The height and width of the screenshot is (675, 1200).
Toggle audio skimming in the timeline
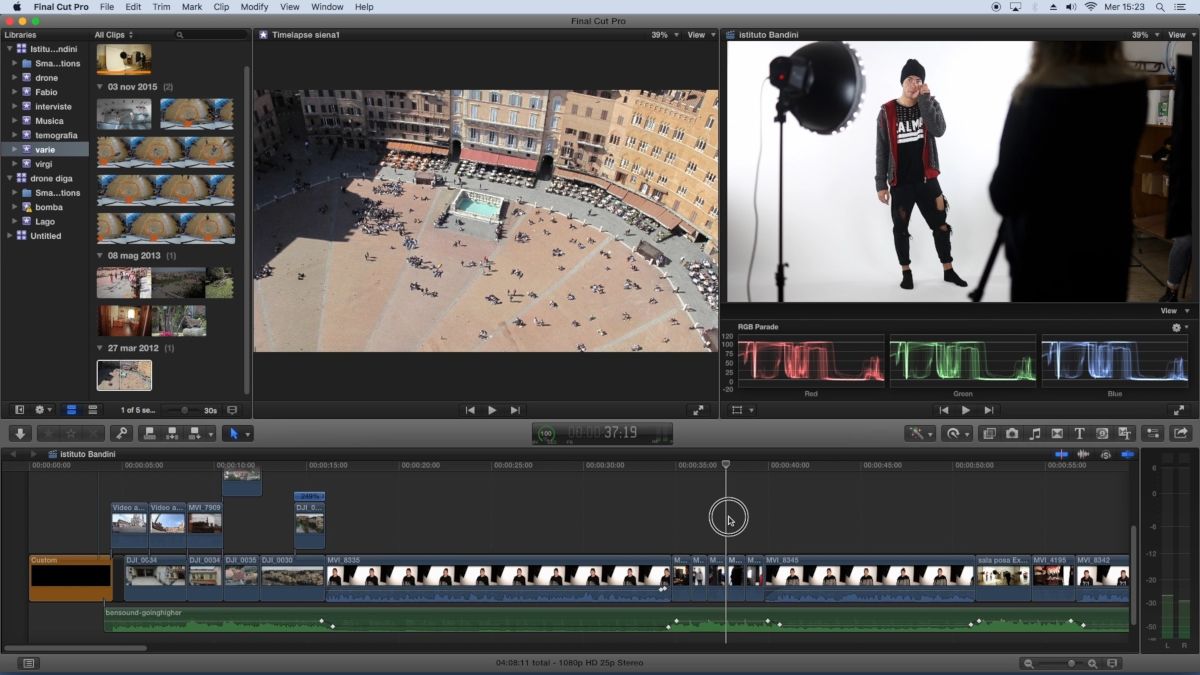click(x=1083, y=454)
